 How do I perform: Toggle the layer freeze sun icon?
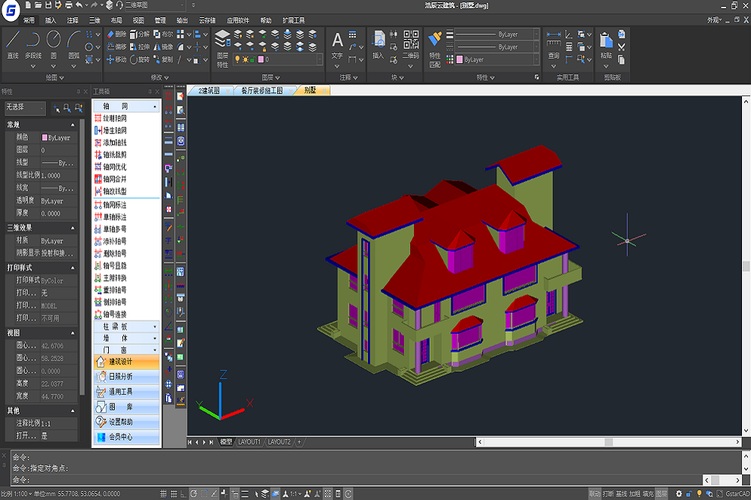[245, 59]
